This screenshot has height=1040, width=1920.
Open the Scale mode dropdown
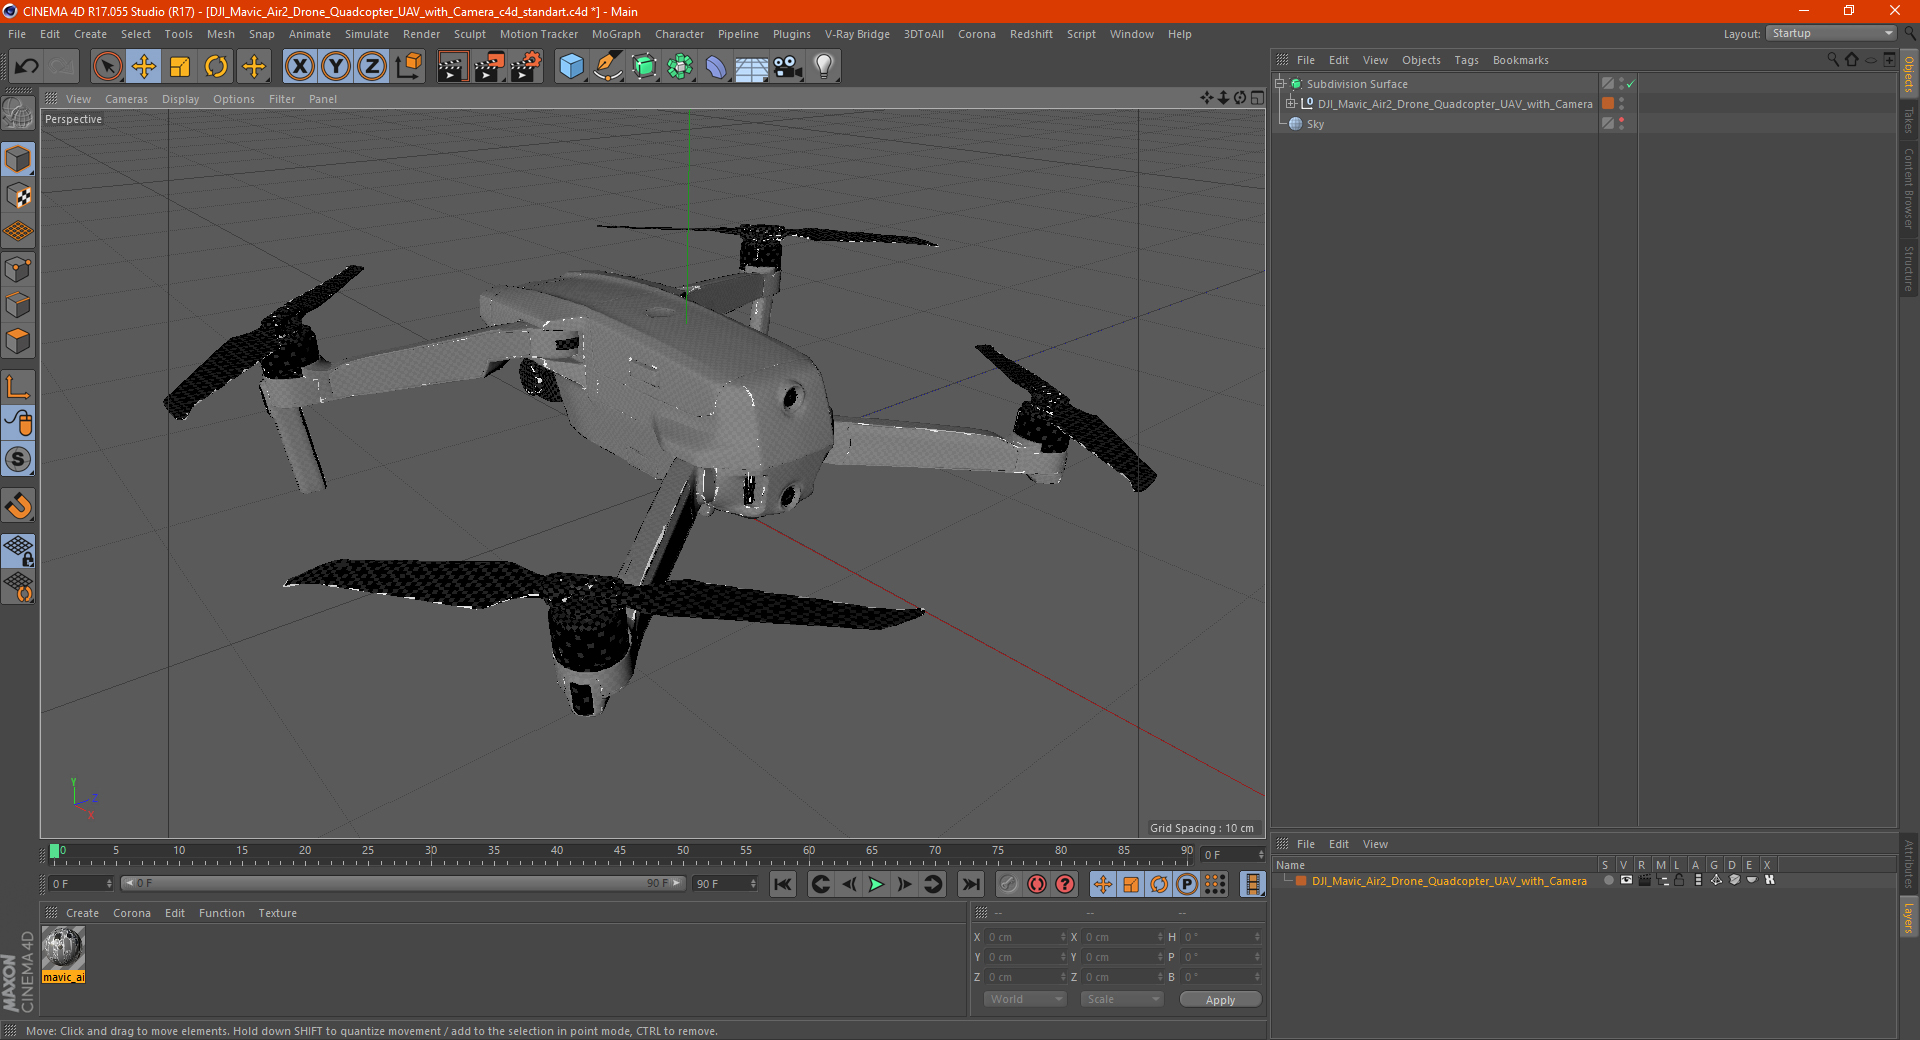pyautogui.click(x=1122, y=999)
